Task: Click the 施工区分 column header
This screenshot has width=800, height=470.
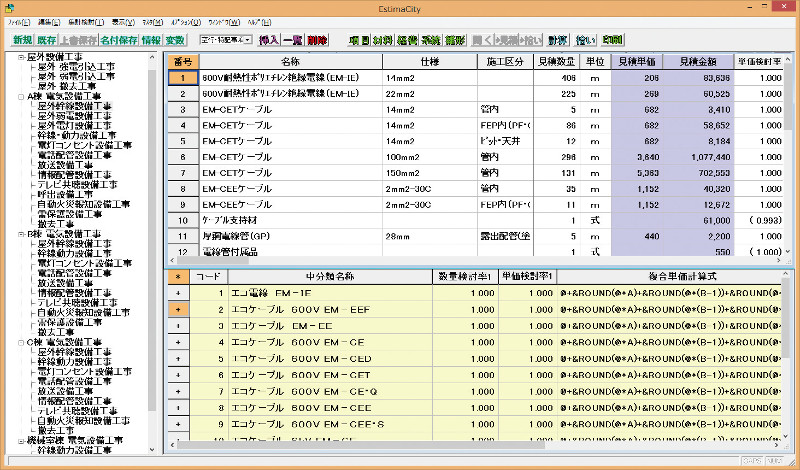Action: (x=505, y=62)
